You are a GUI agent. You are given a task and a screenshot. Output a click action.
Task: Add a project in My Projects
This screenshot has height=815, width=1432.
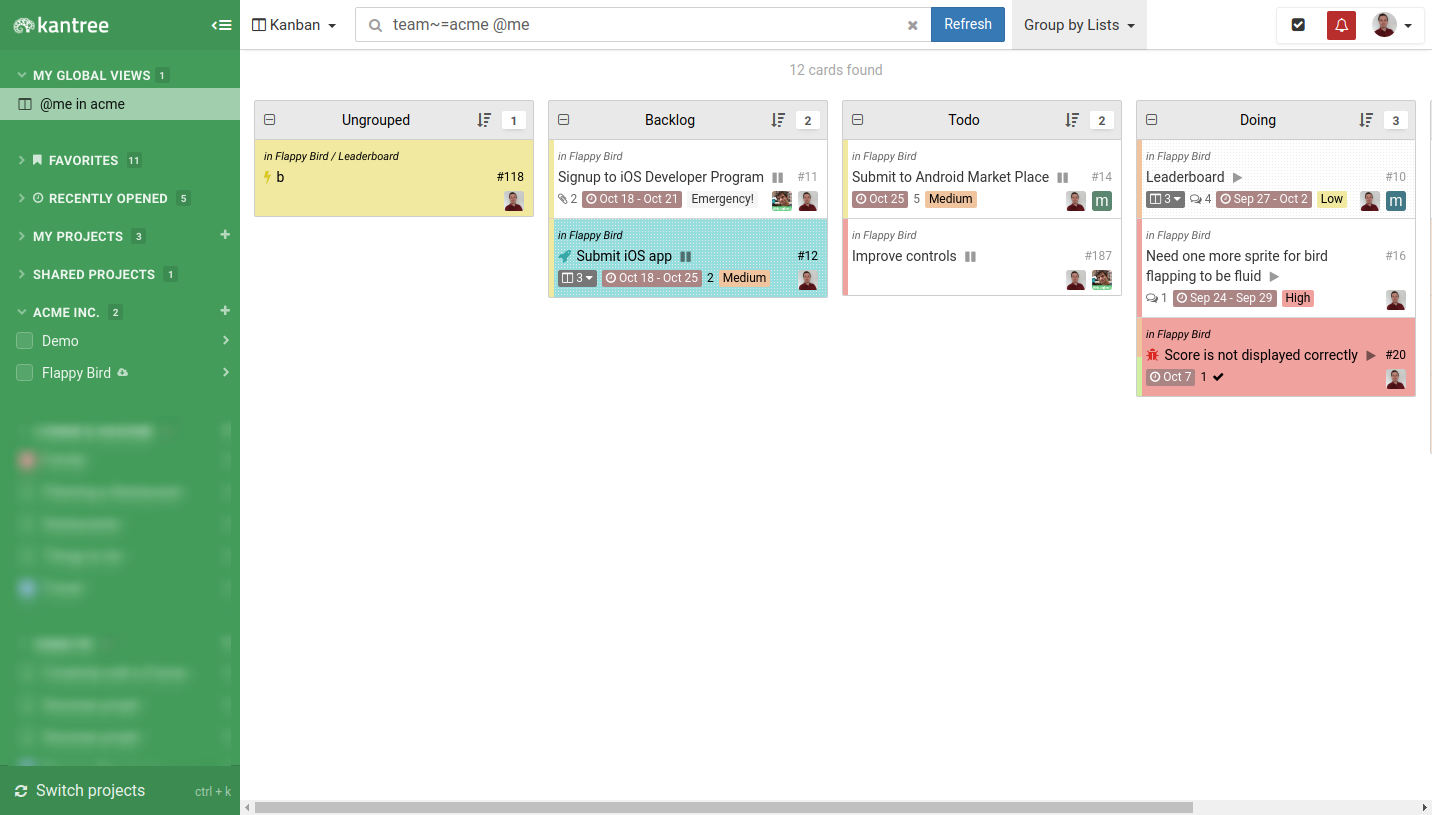[x=225, y=235]
